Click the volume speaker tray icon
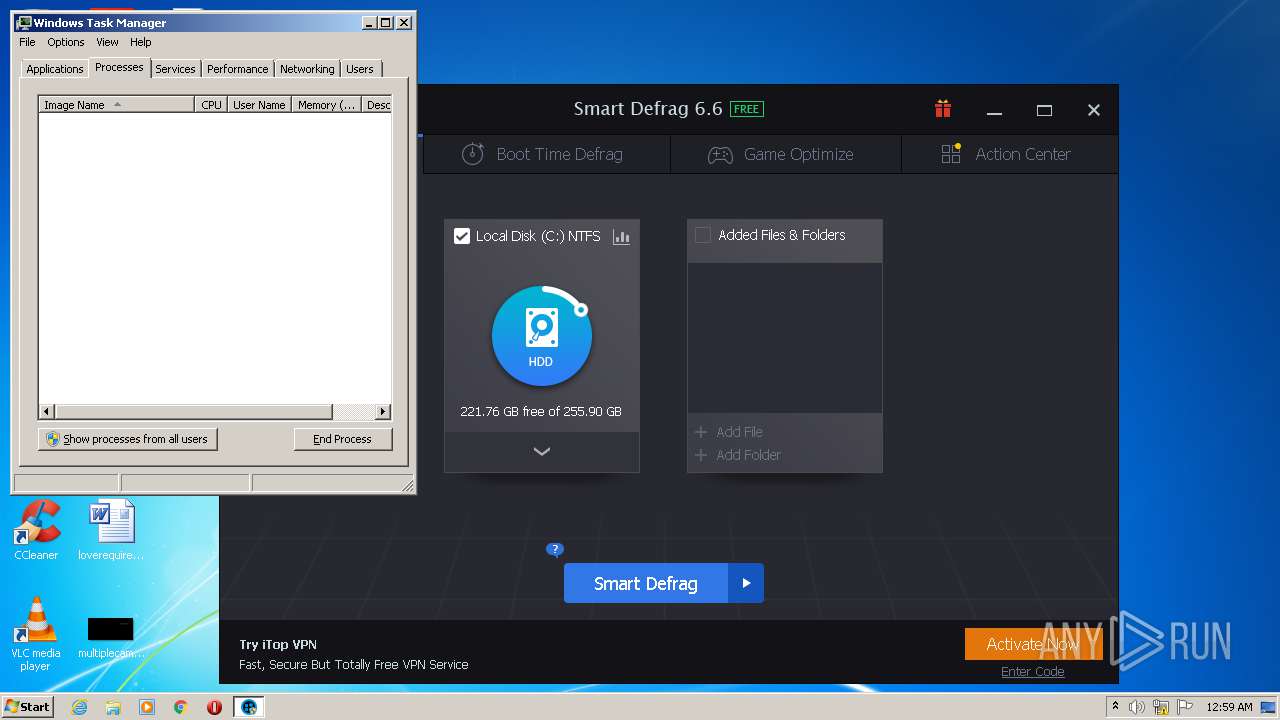1280x720 pixels. click(x=1137, y=707)
